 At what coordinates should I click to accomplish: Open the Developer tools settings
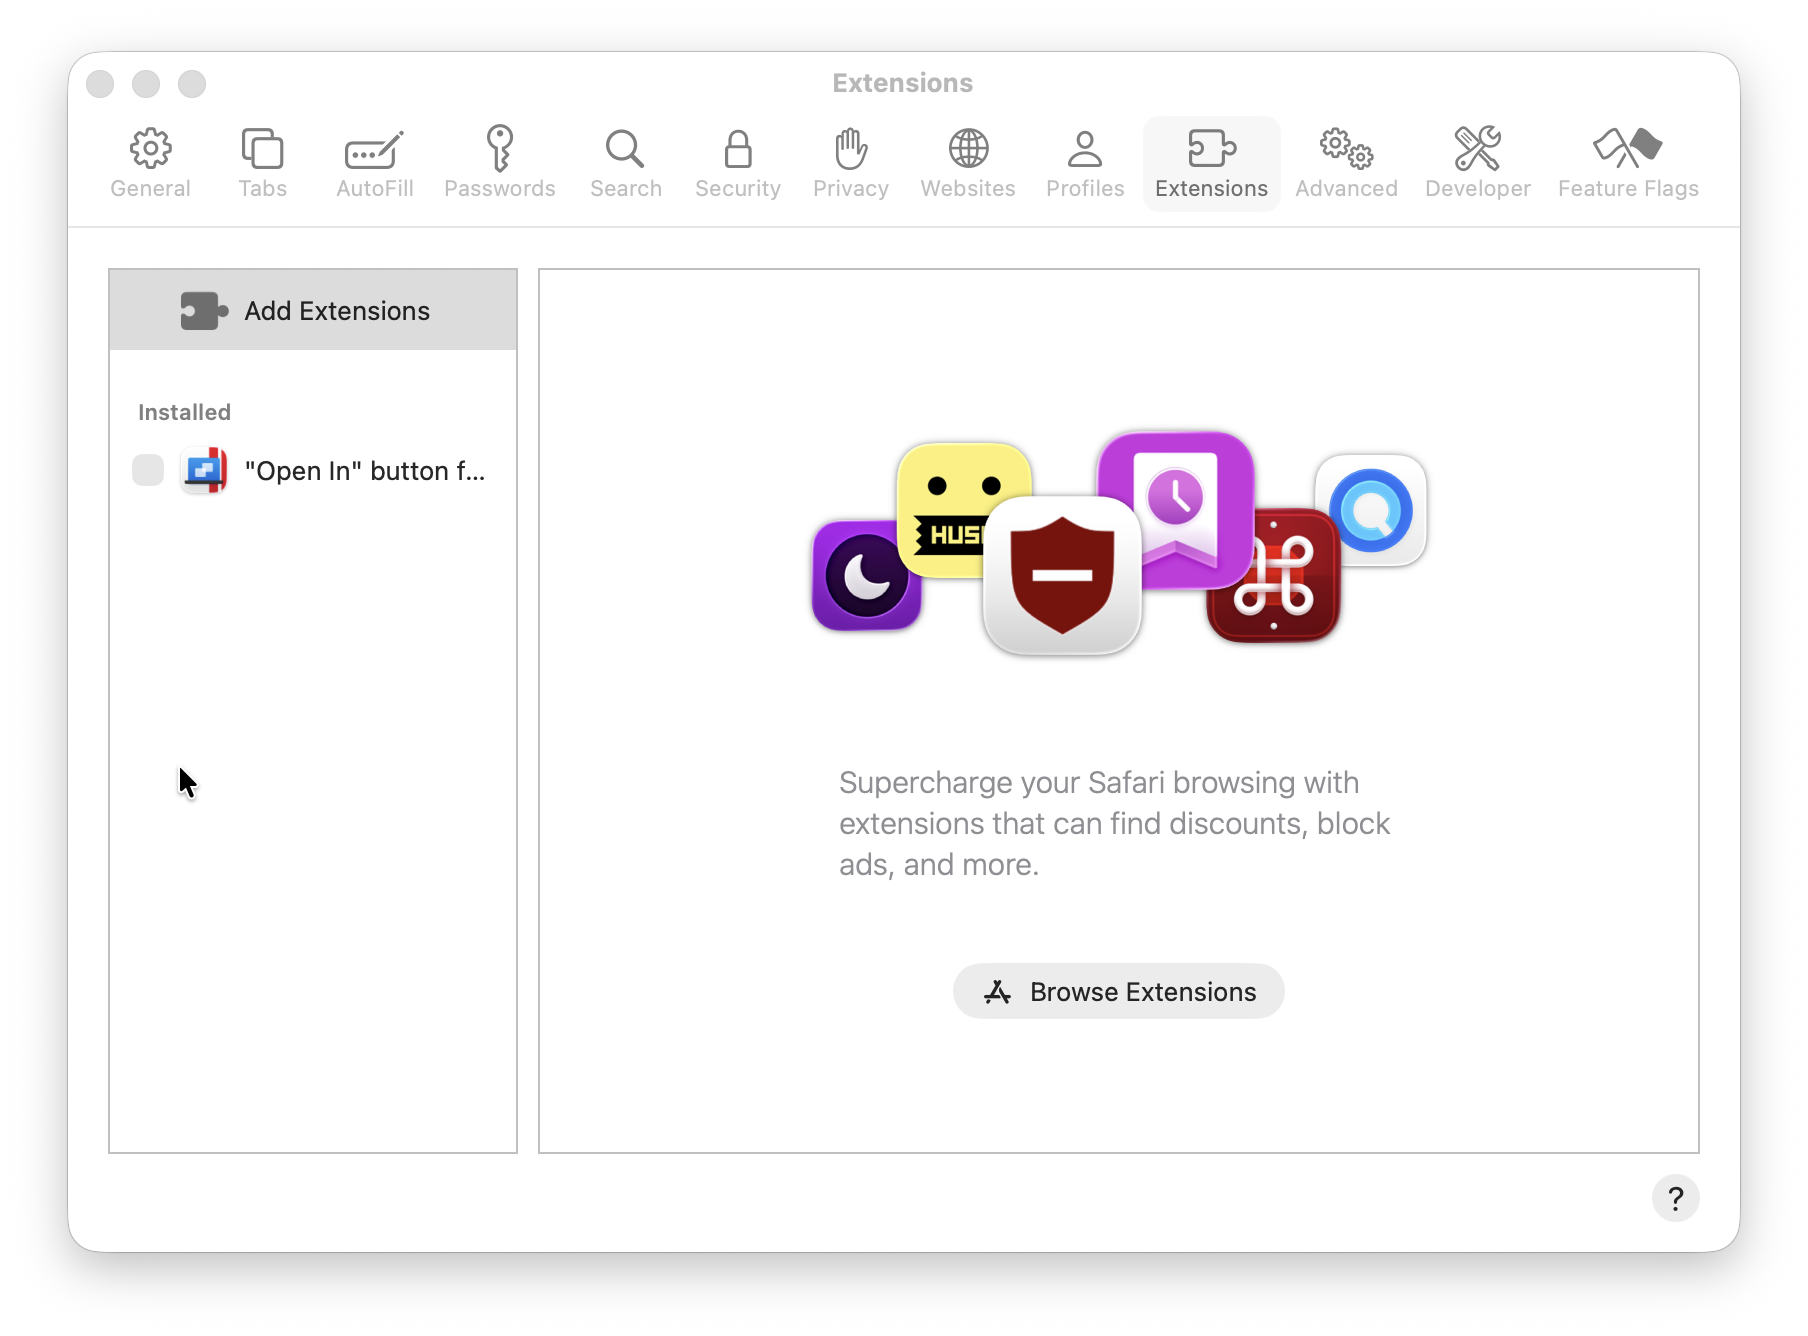click(x=1477, y=162)
